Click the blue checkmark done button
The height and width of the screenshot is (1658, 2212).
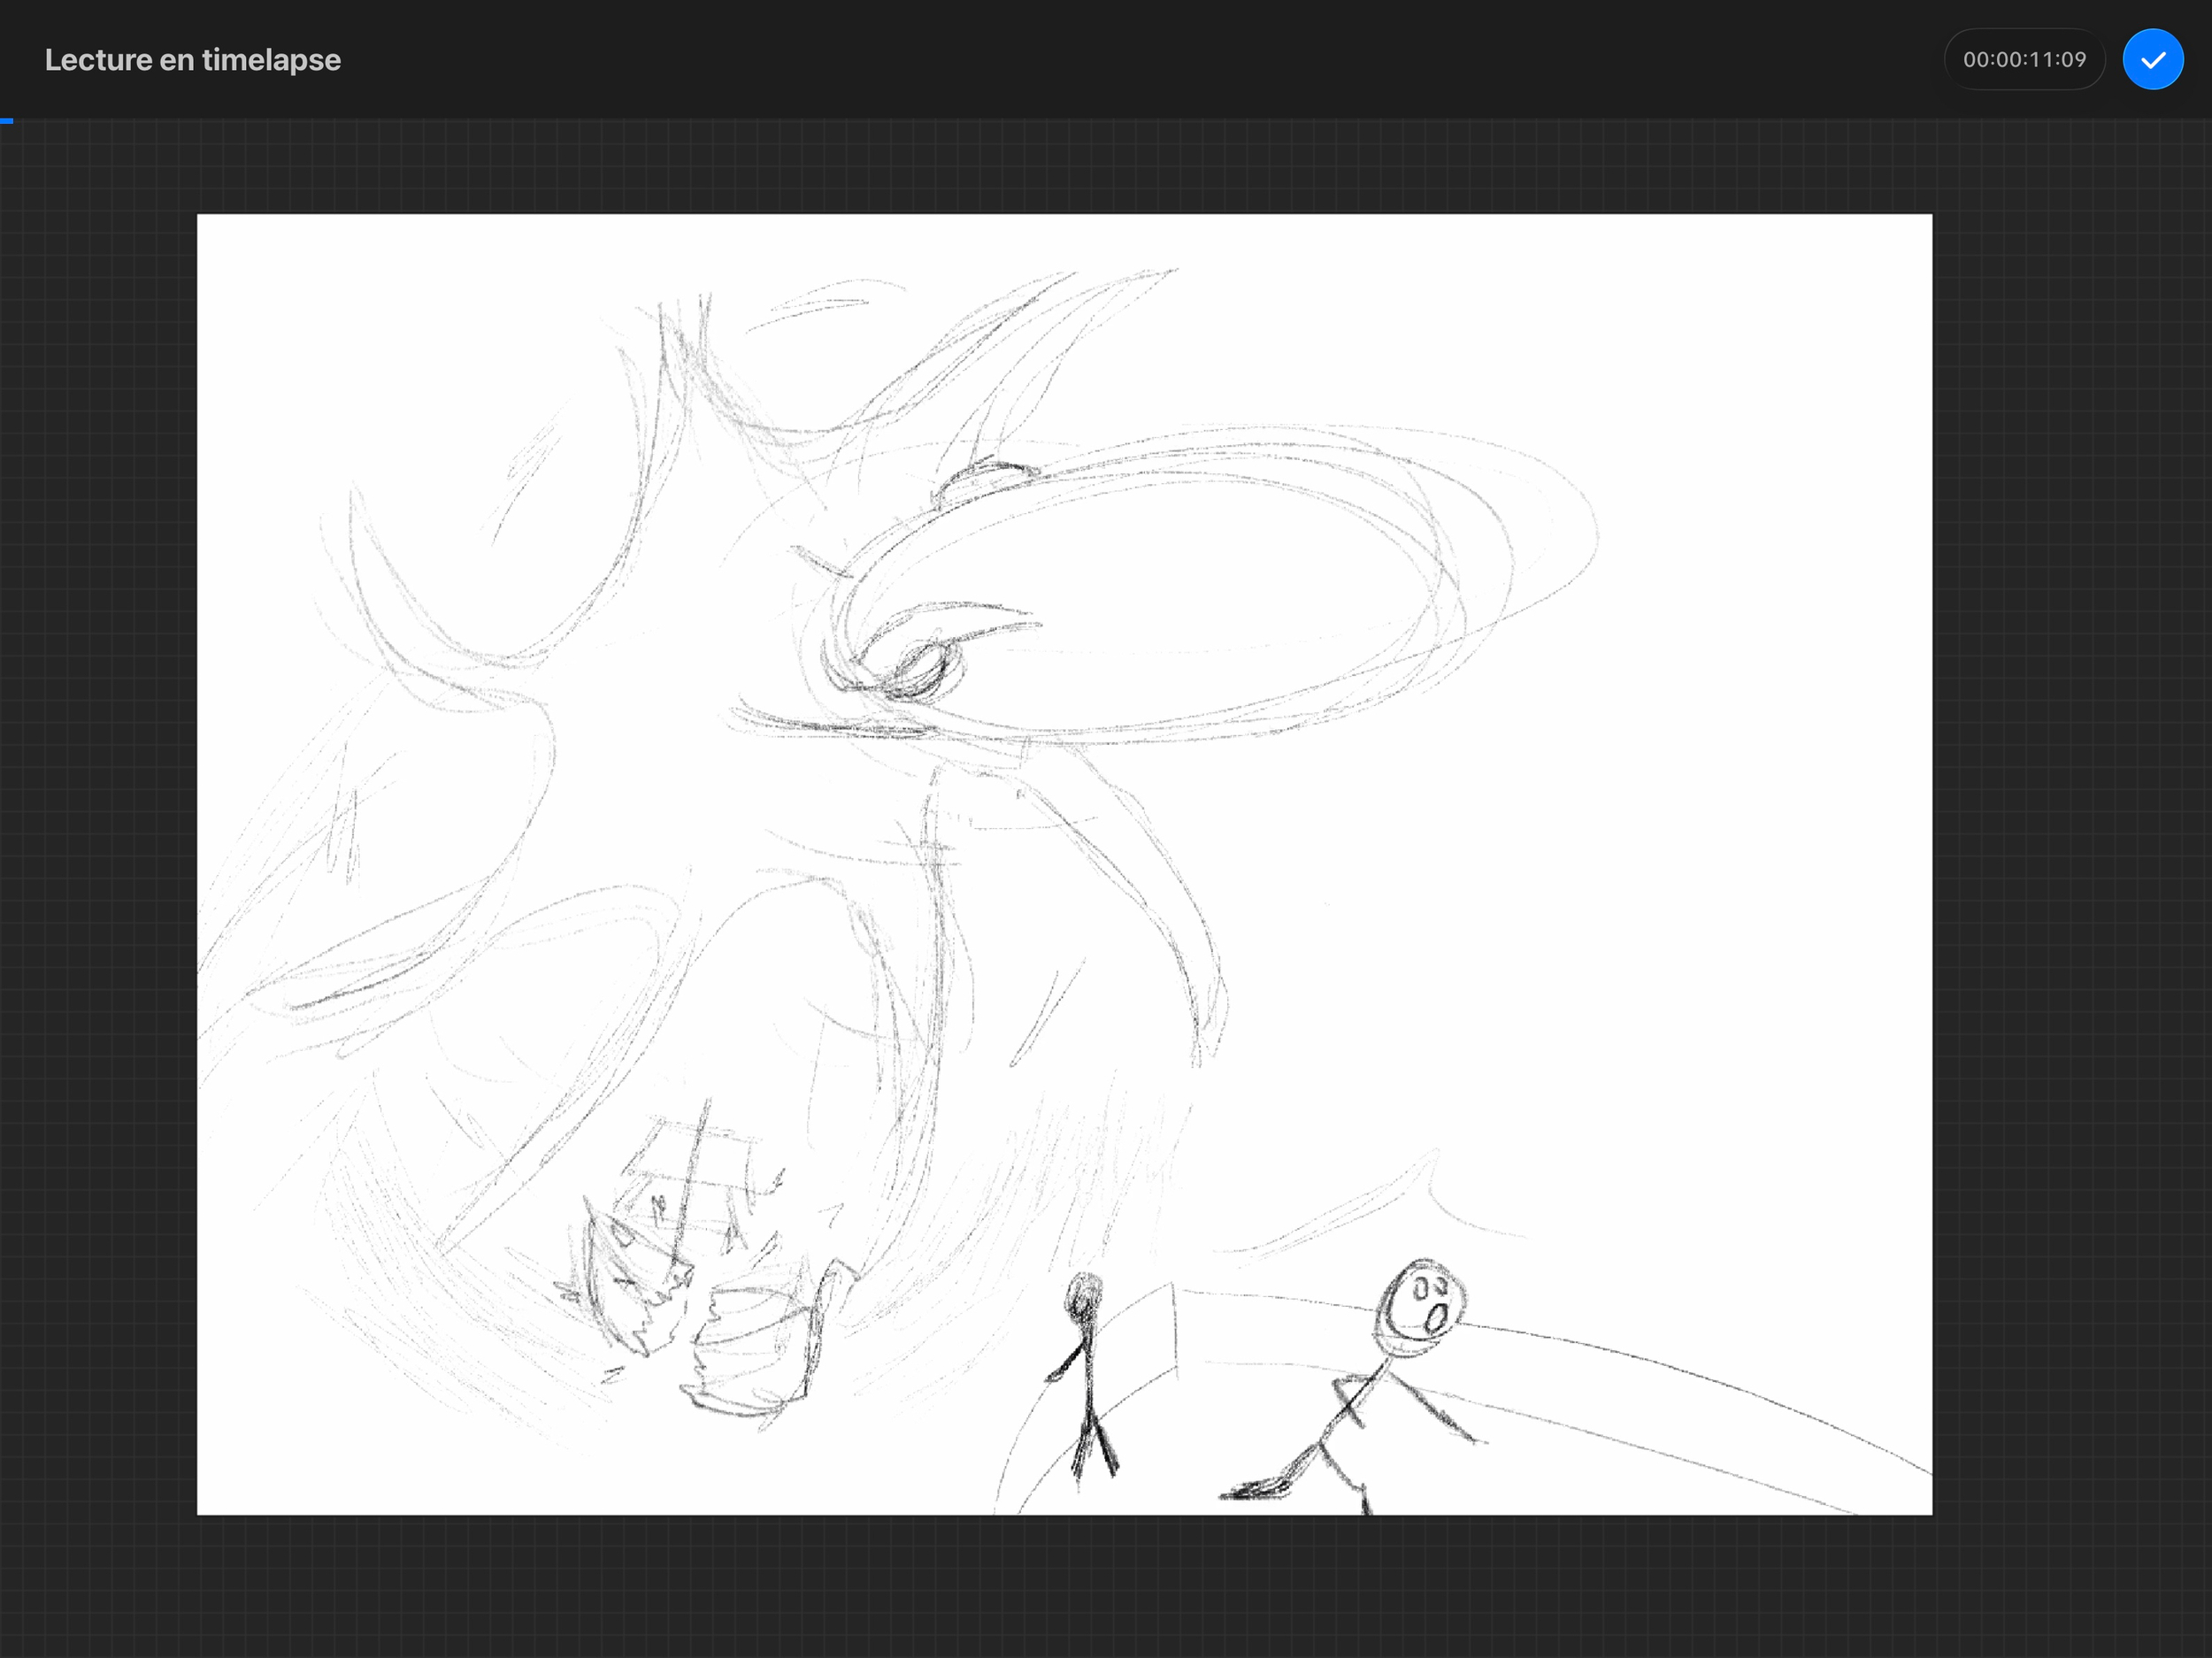[2152, 60]
